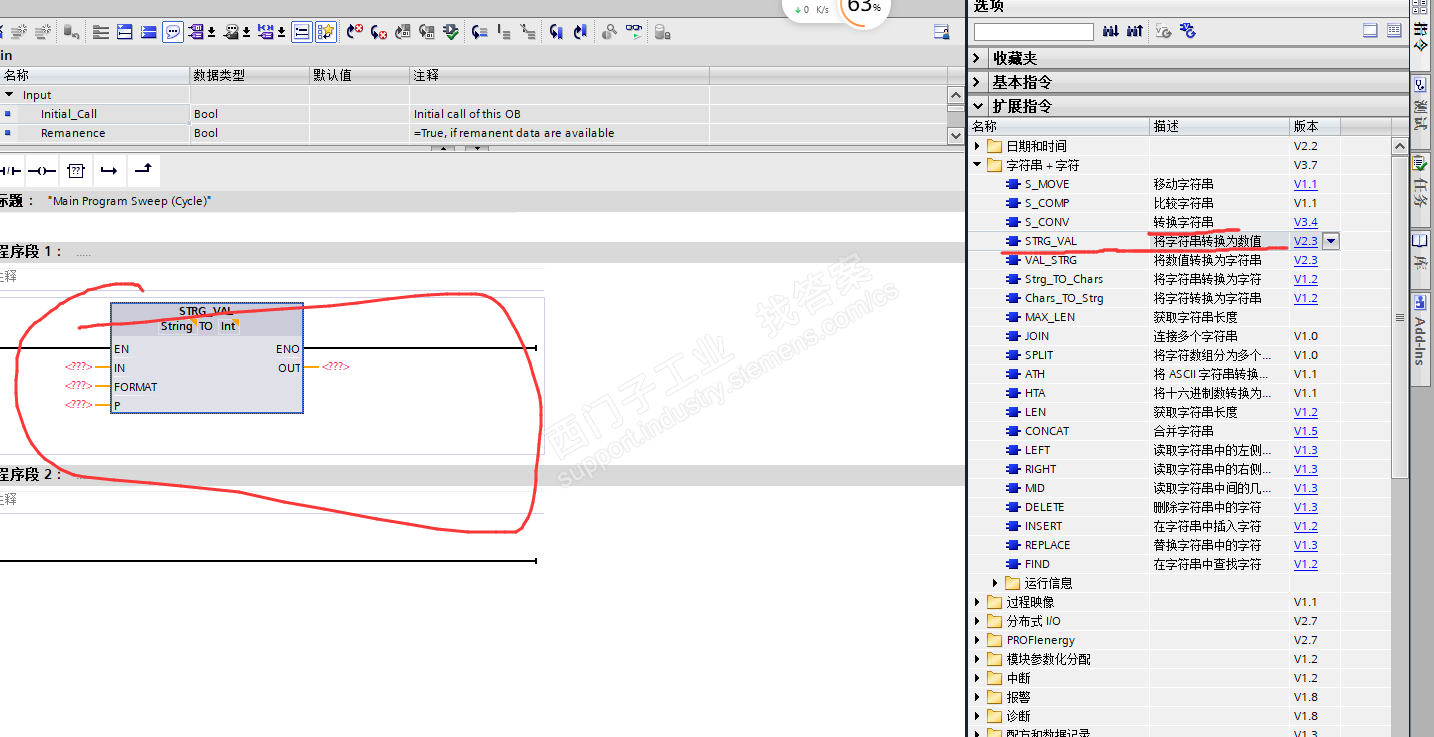Click the VAL_STRG instruction icon

1013,260
